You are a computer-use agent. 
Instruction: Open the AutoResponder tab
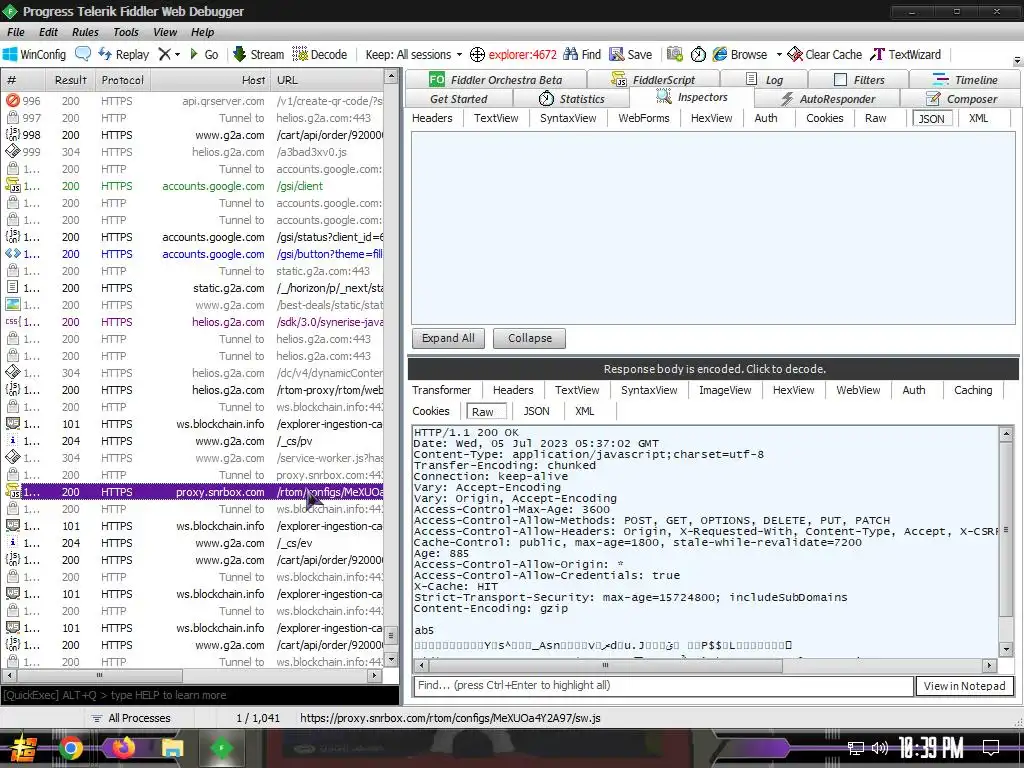coord(827,99)
